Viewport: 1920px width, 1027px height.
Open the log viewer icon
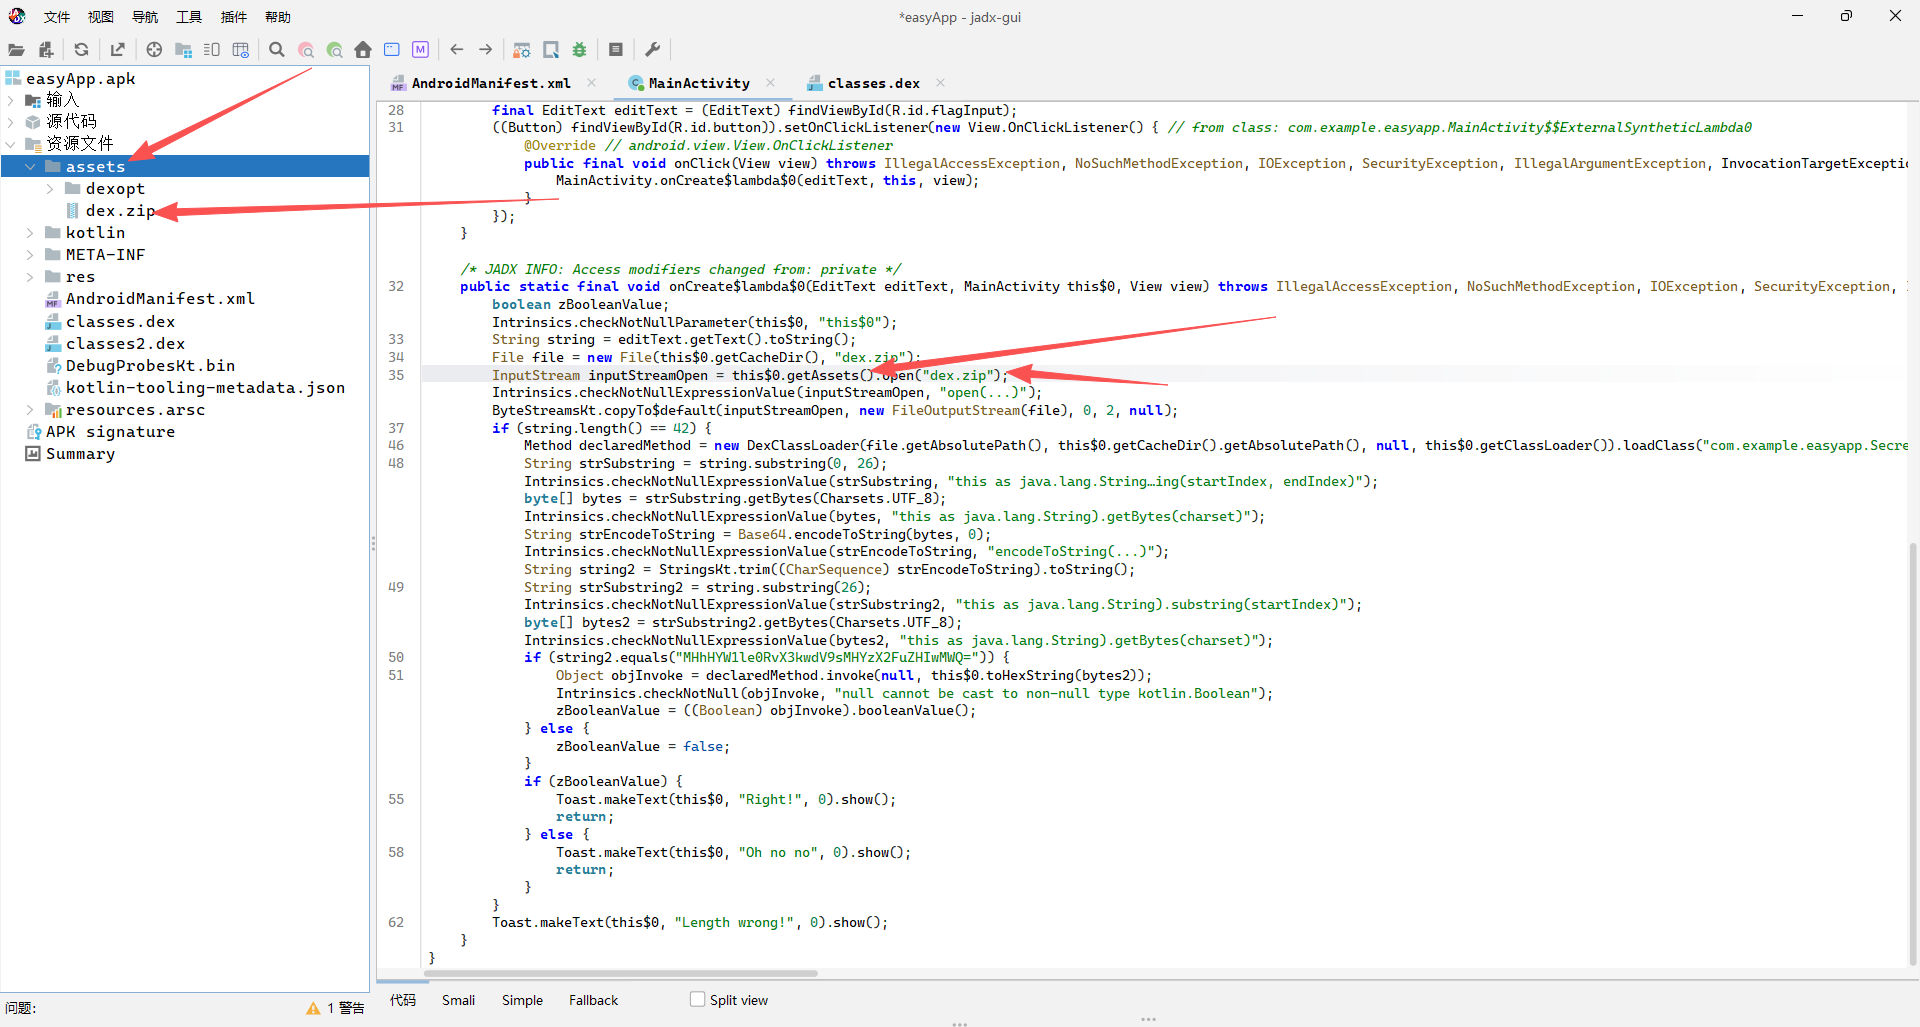tap(616, 50)
